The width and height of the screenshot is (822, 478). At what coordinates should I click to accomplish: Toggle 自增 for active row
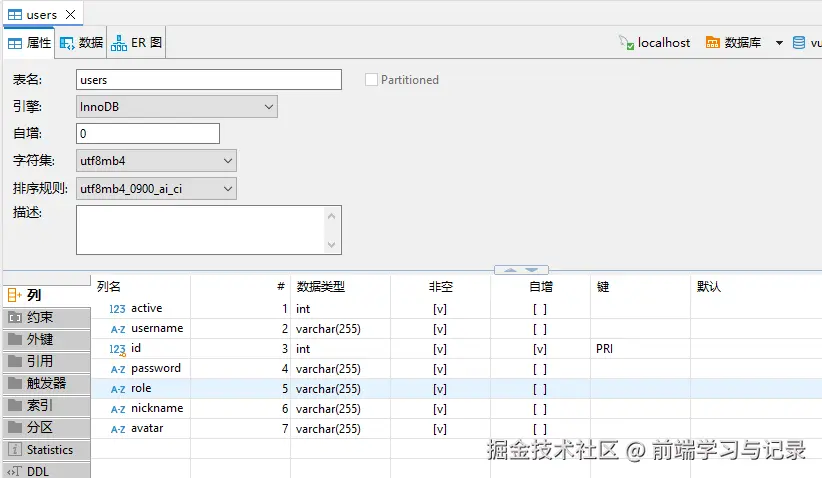540,309
